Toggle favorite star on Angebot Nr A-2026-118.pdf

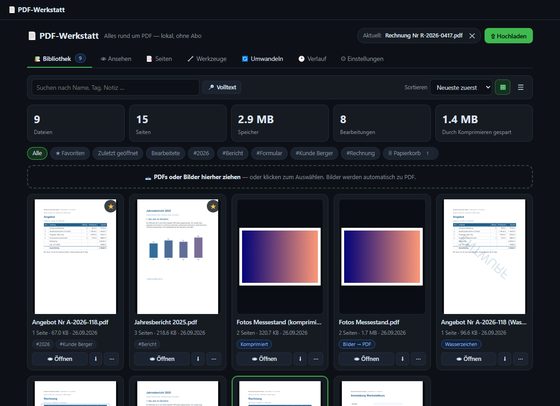click(x=110, y=206)
